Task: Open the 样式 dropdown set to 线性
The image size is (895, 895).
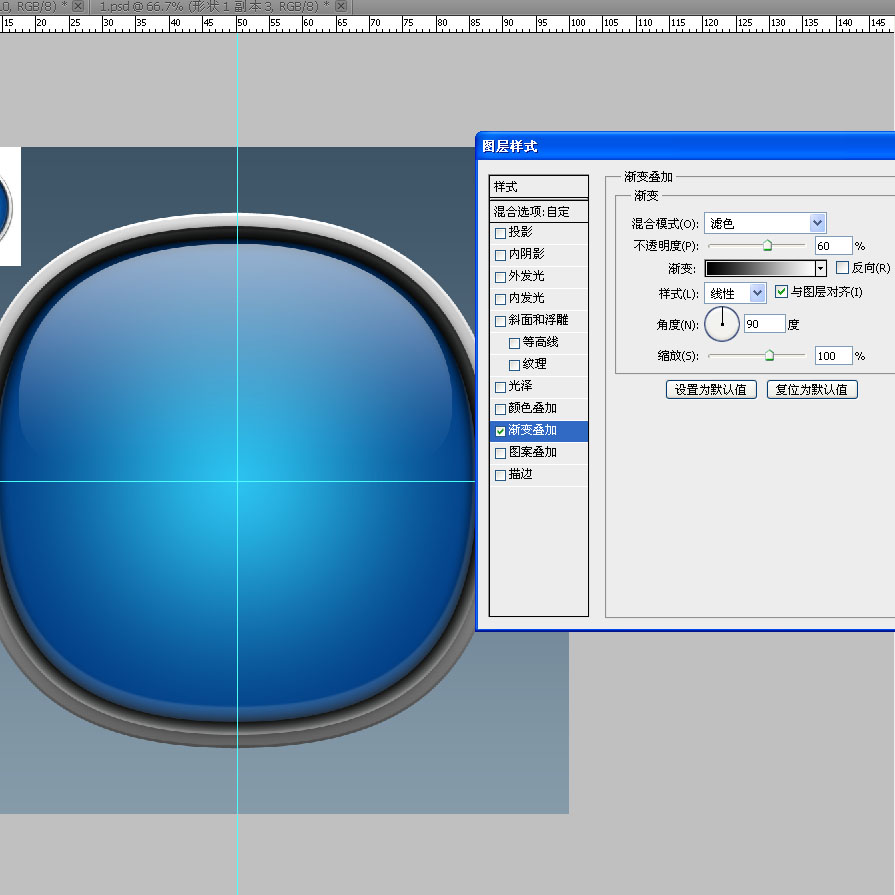Action: [757, 293]
